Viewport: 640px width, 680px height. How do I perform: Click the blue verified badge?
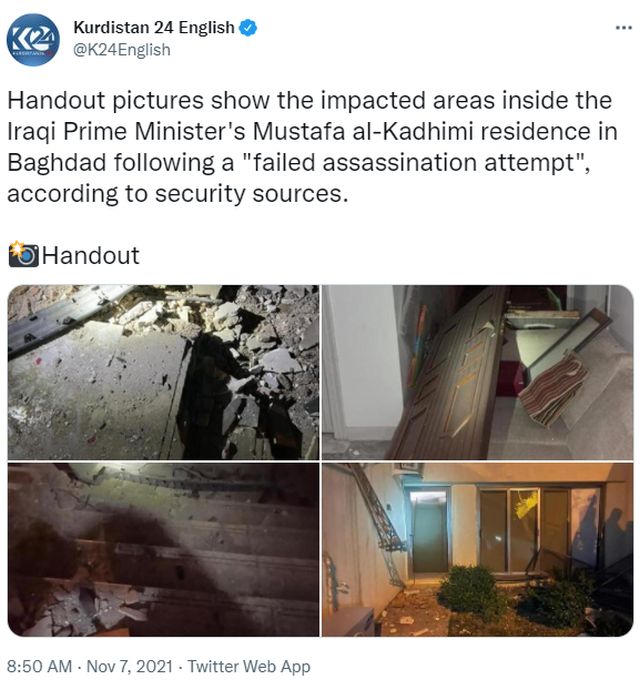[x=248, y=28]
